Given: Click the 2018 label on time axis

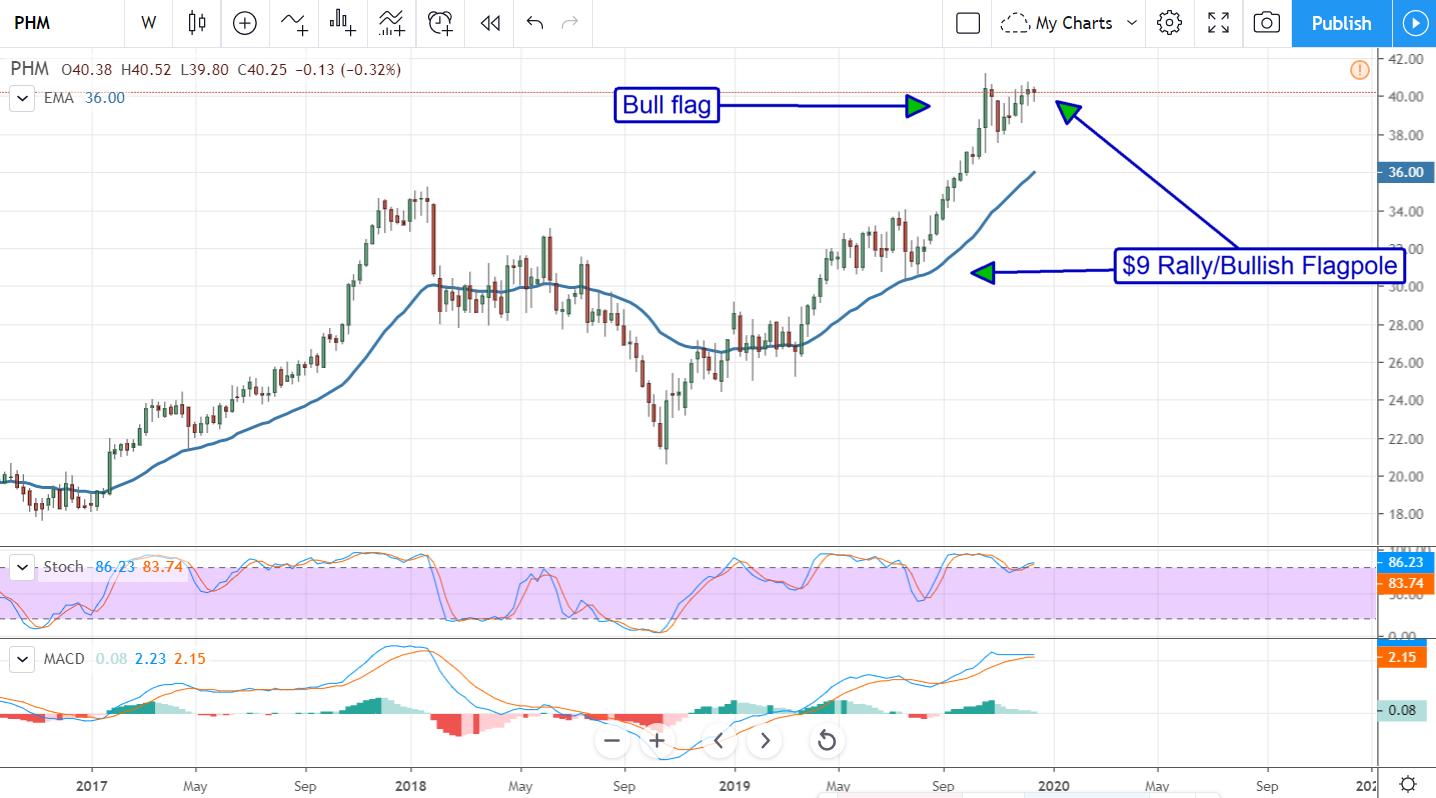Looking at the screenshot, I should coord(411,785).
